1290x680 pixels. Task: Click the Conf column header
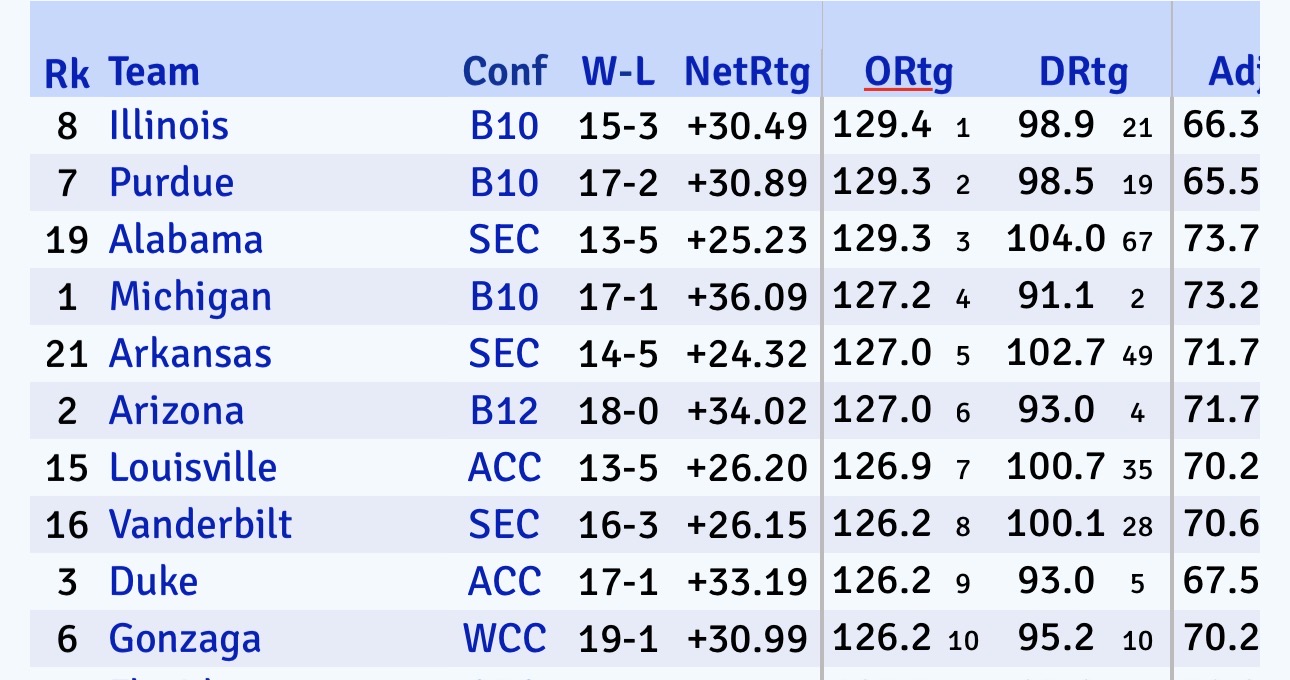click(505, 72)
